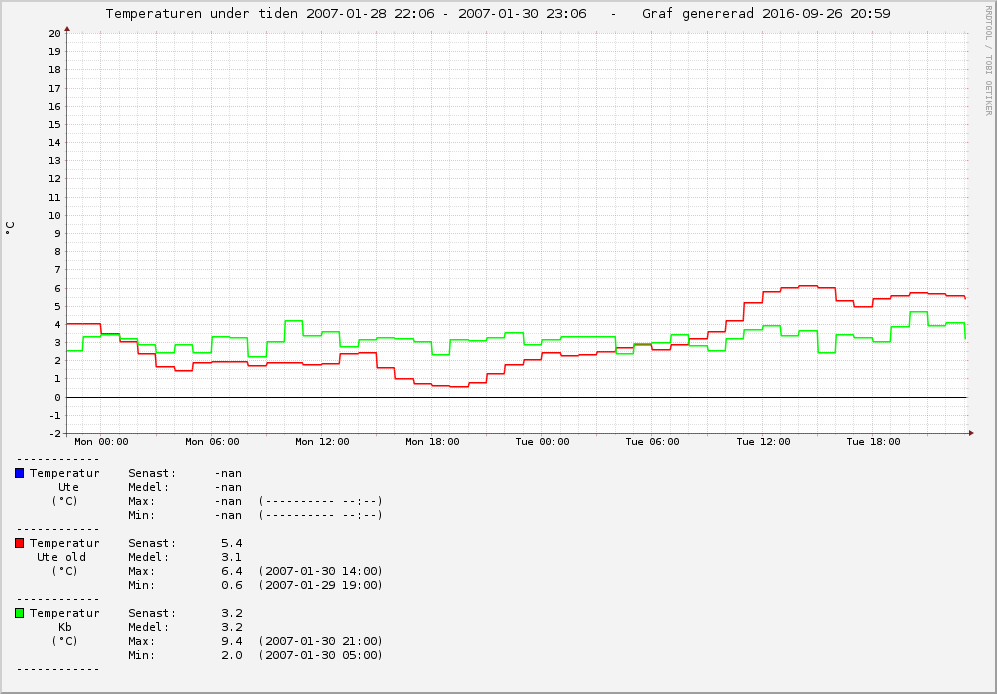This screenshot has width=997, height=694.
Task: Click the Mon 00:00 time axis label
Action: point(101,441)
